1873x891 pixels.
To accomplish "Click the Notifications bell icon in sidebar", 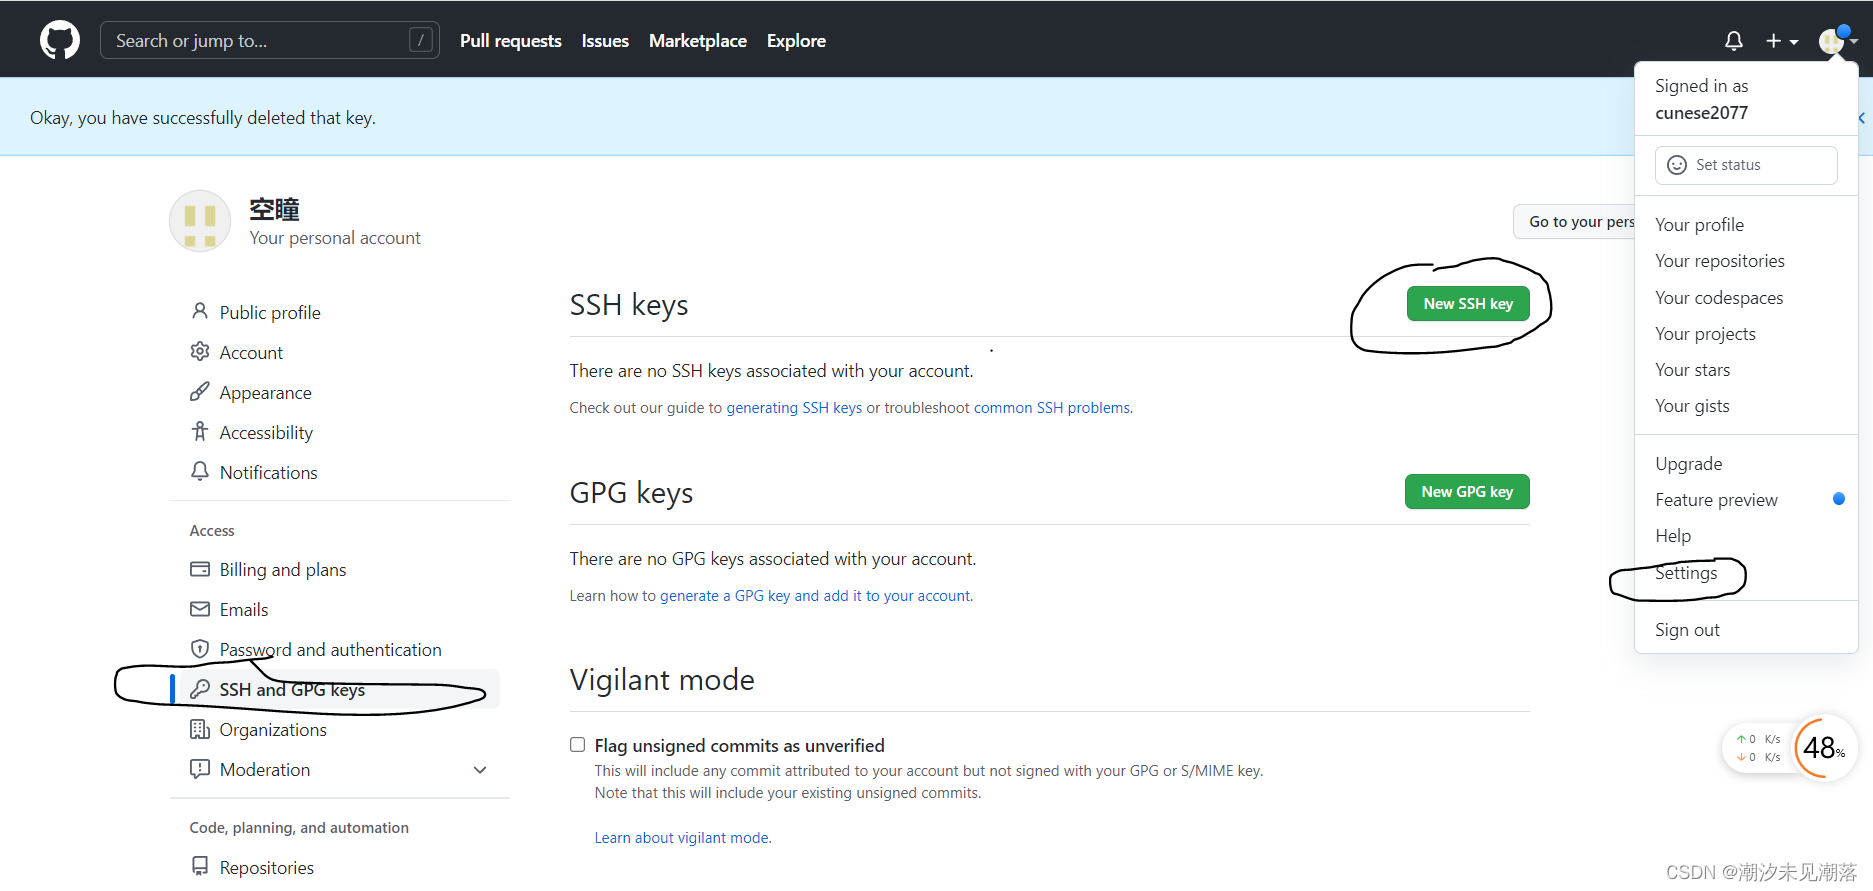I will (200, 472).
